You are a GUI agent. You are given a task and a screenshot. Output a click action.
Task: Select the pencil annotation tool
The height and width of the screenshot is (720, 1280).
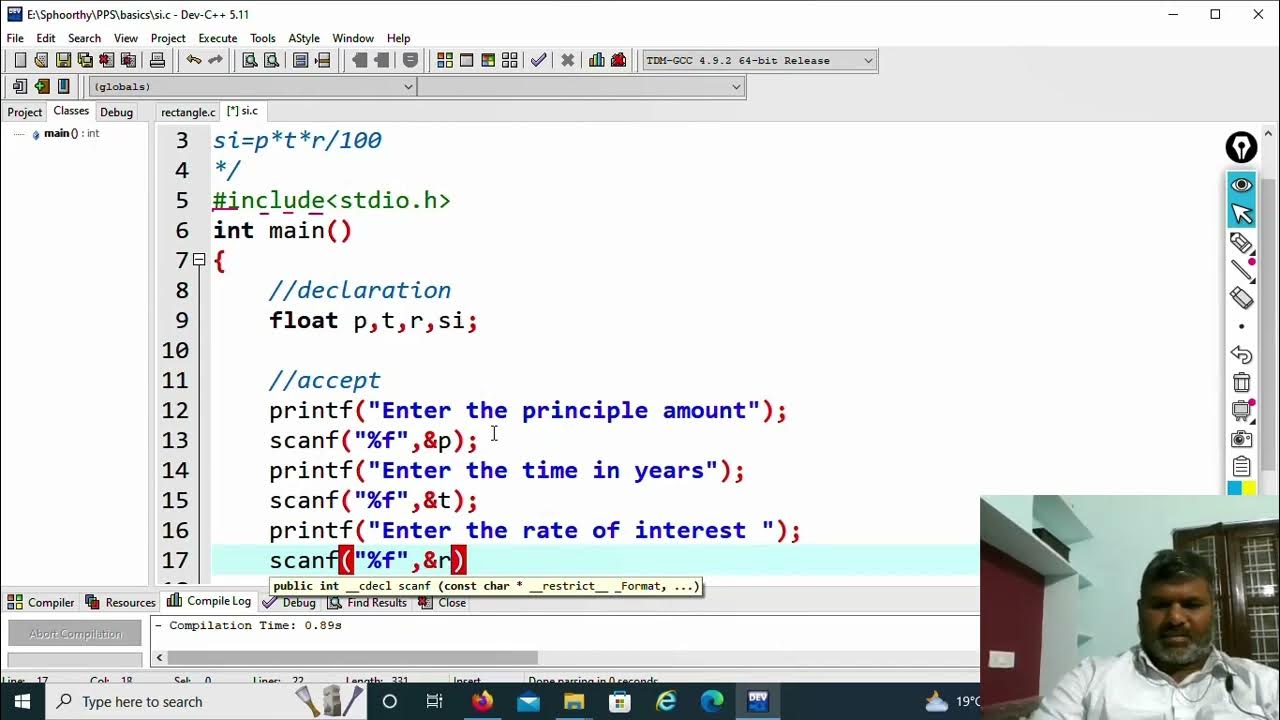click(1241, 243)
